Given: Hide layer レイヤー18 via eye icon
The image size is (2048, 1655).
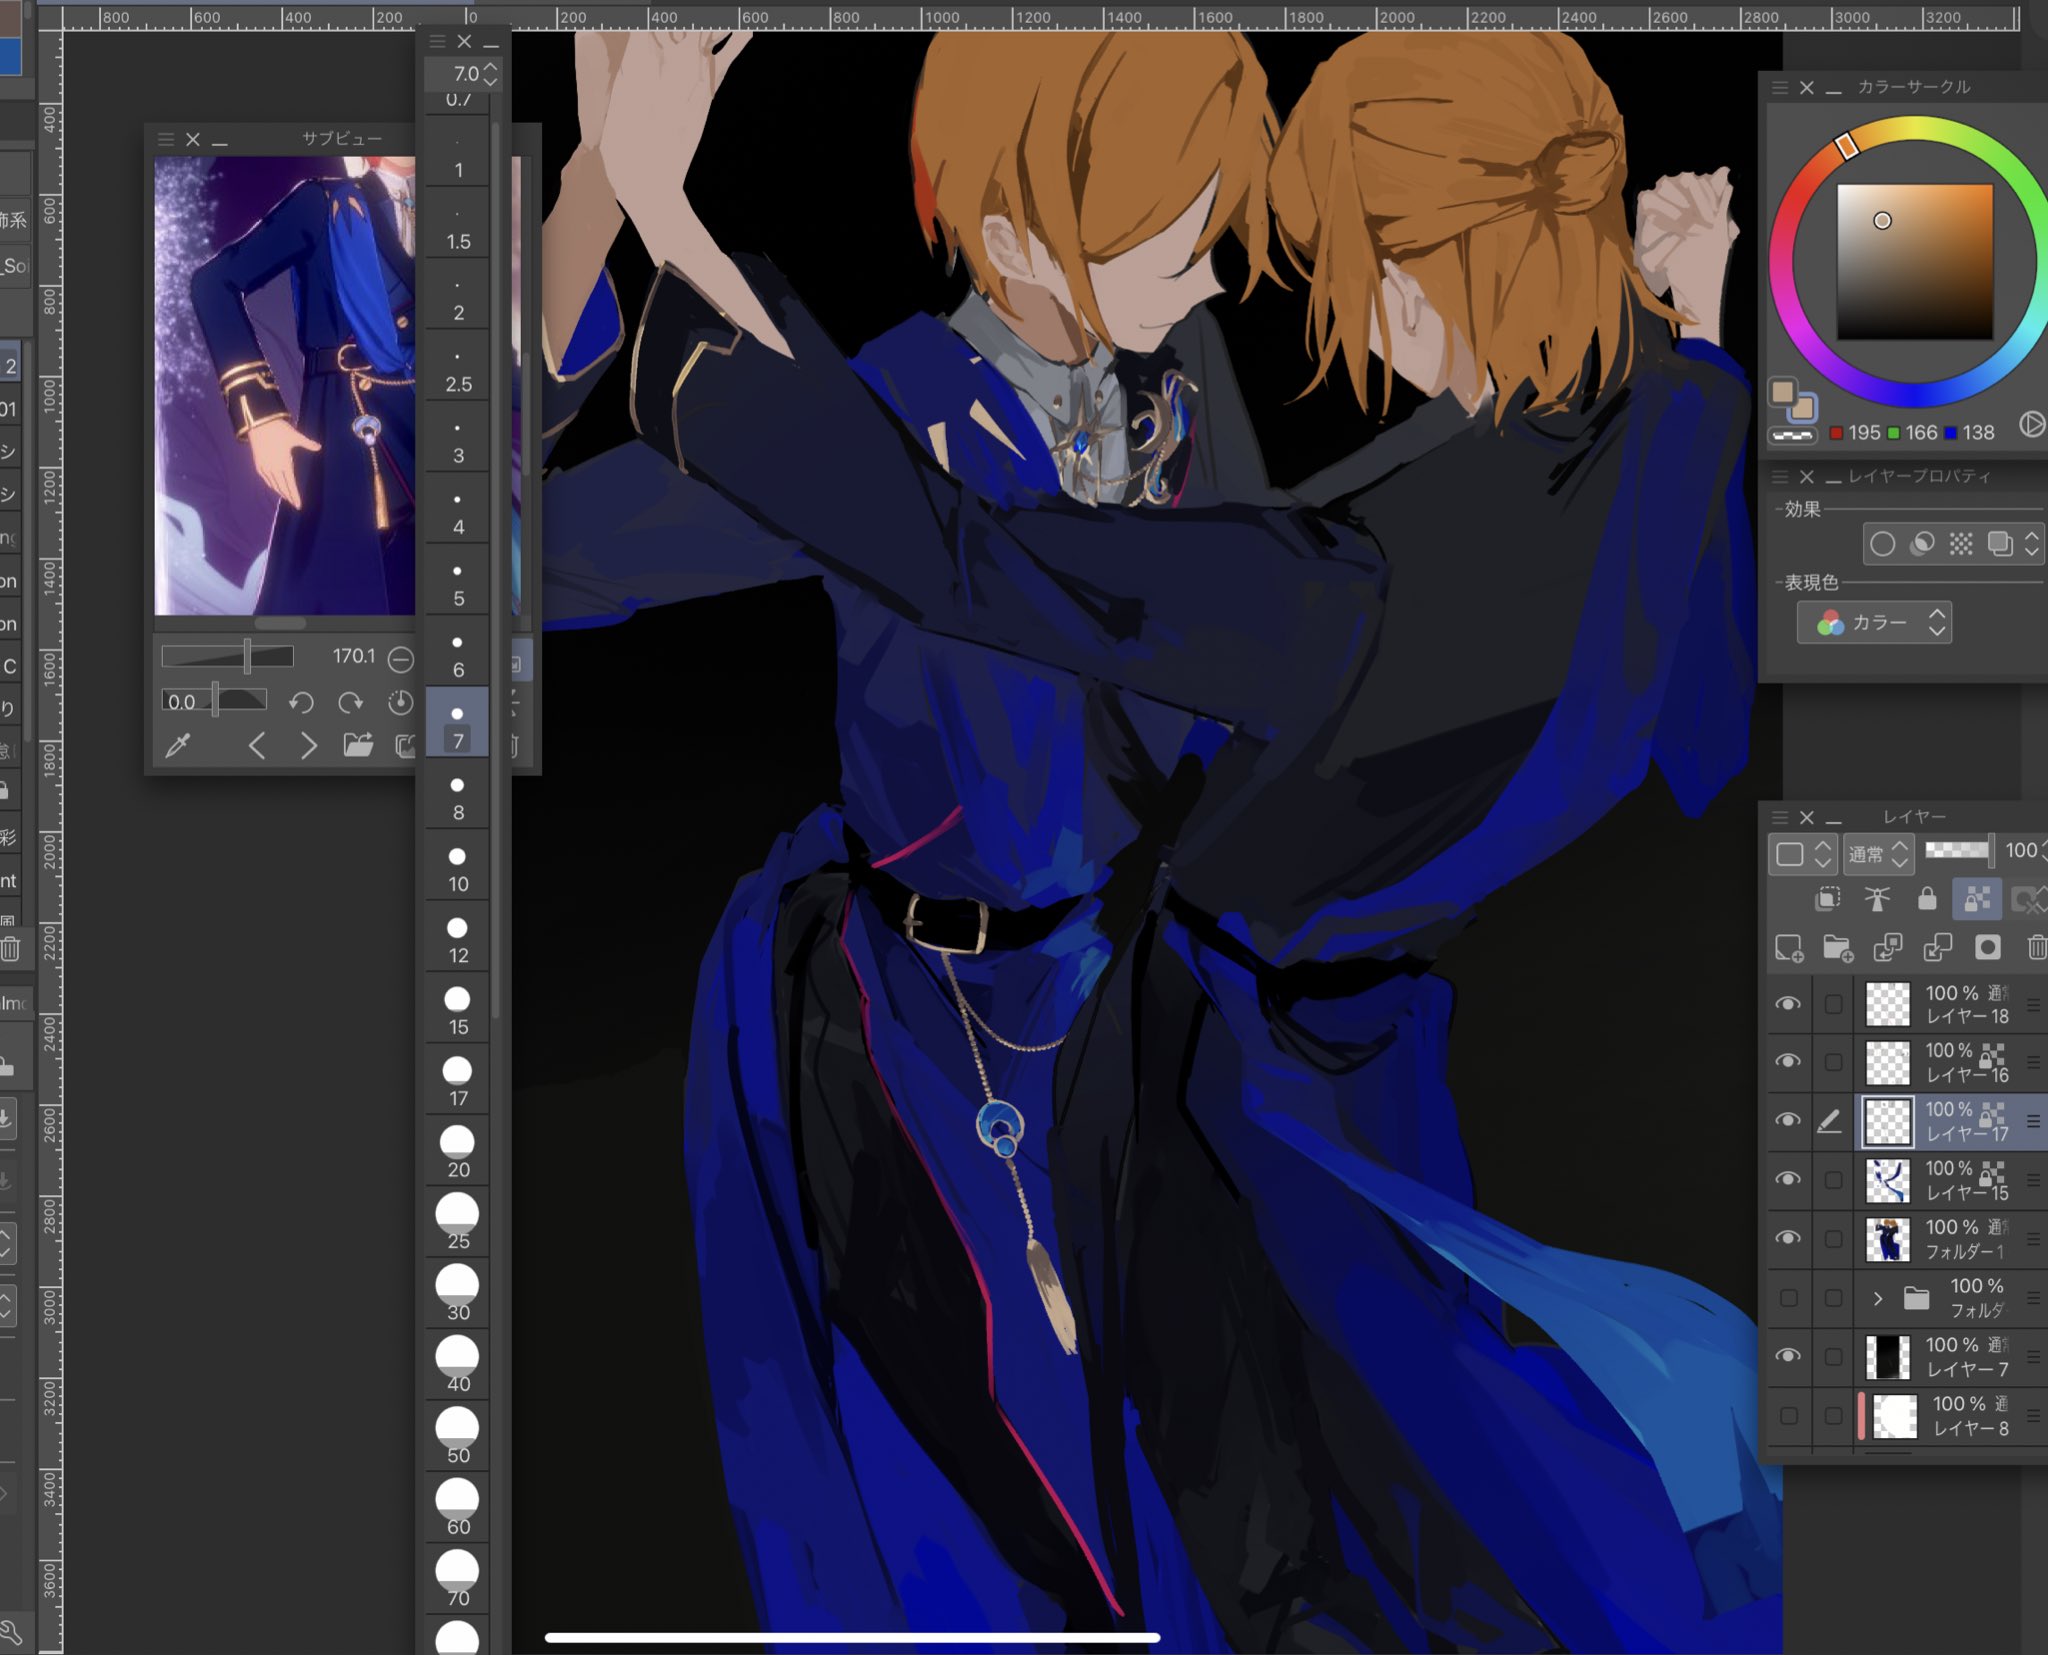Looking at the screenshot, I should click(1788, 1003).
